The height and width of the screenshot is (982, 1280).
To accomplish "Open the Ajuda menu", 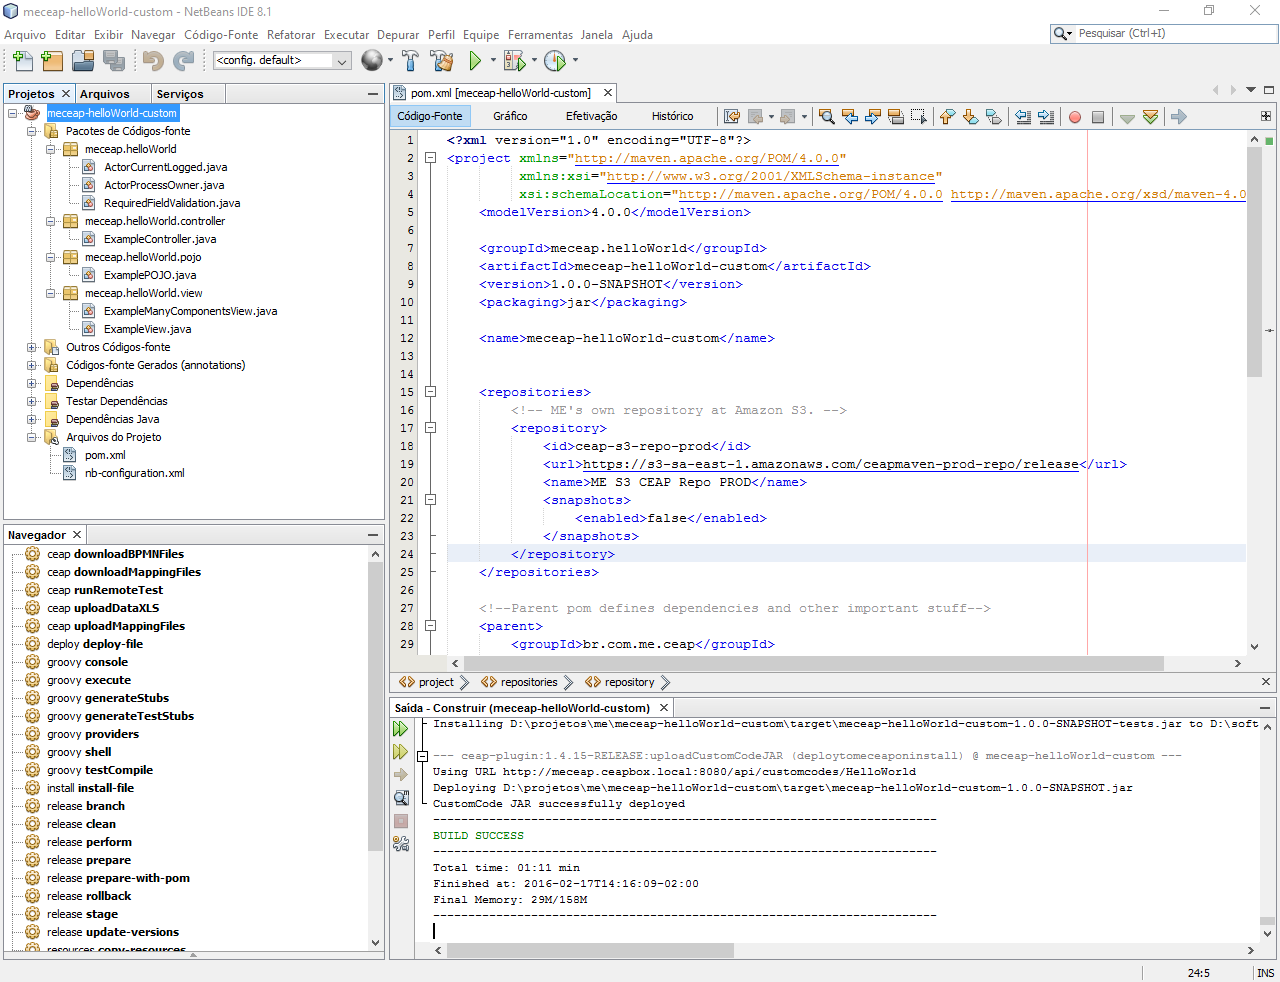I will click(637, 35).
